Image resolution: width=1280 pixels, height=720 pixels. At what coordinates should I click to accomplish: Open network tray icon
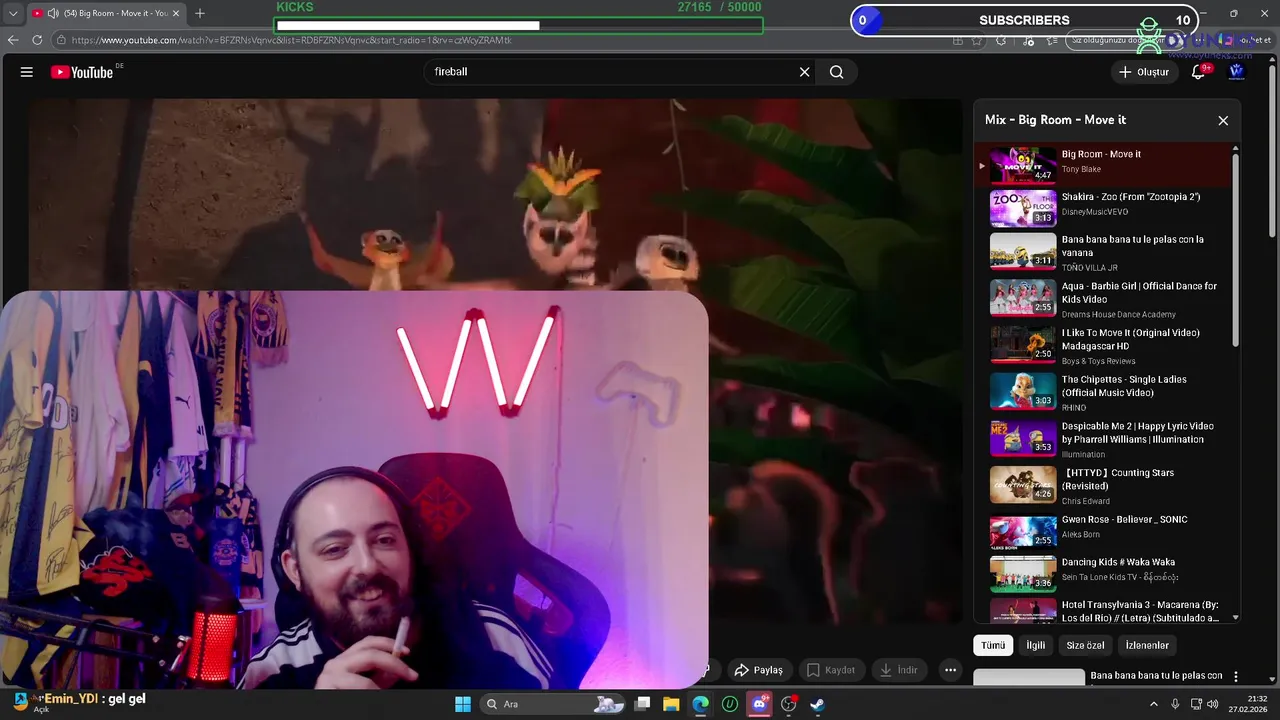click(1196, 704)
